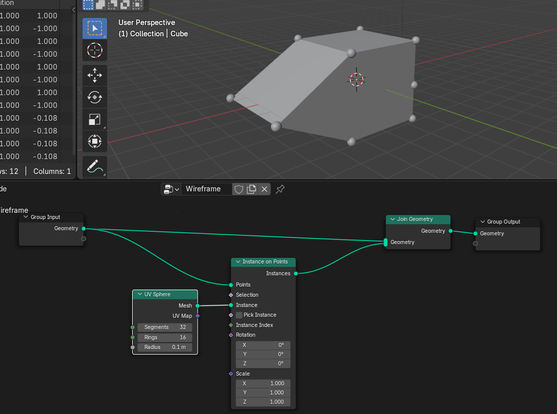Collapse the Join Geometry node
This screenshot has width=557, height=414.
tap(393, 219)
